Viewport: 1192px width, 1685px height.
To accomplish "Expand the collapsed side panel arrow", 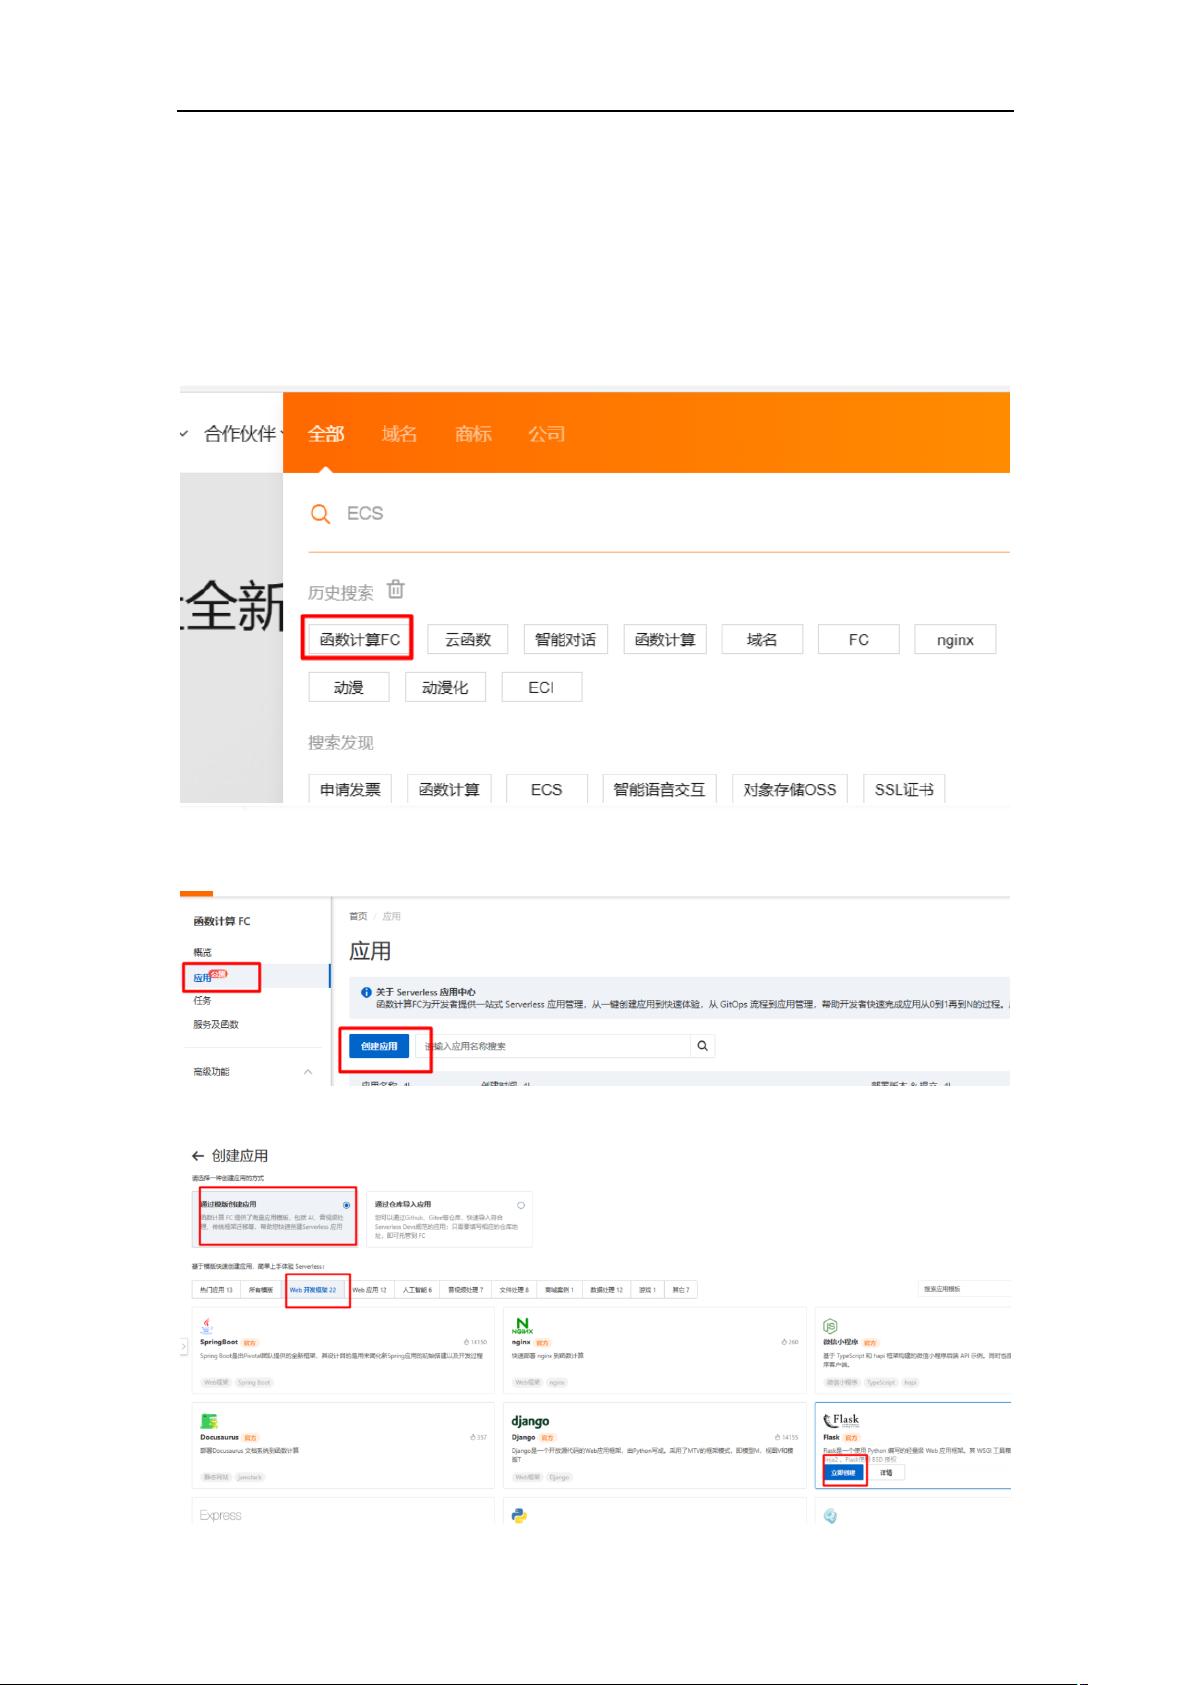I will click(184, 1347).
